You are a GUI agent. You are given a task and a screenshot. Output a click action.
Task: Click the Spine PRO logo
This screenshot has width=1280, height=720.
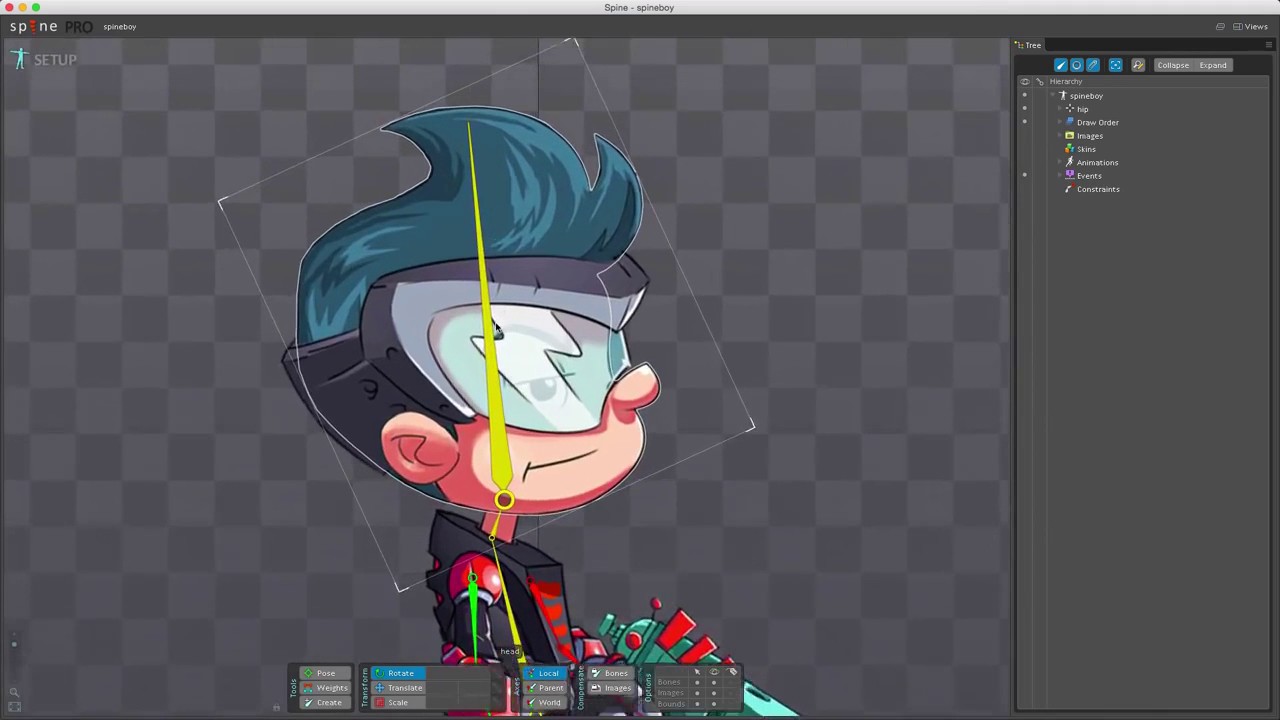50,27
